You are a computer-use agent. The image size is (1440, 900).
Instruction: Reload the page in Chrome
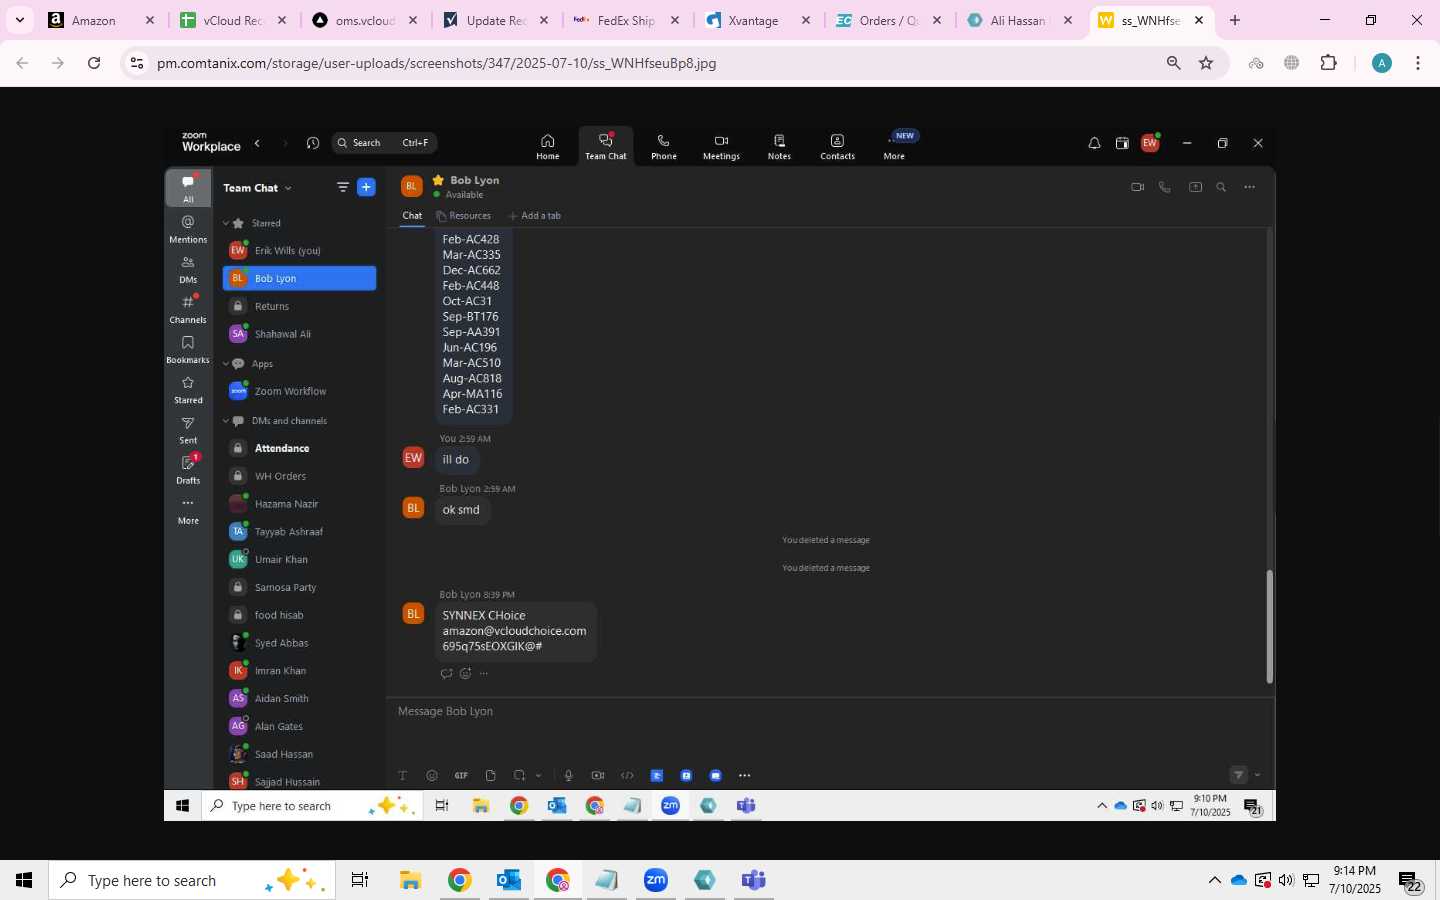94,63
